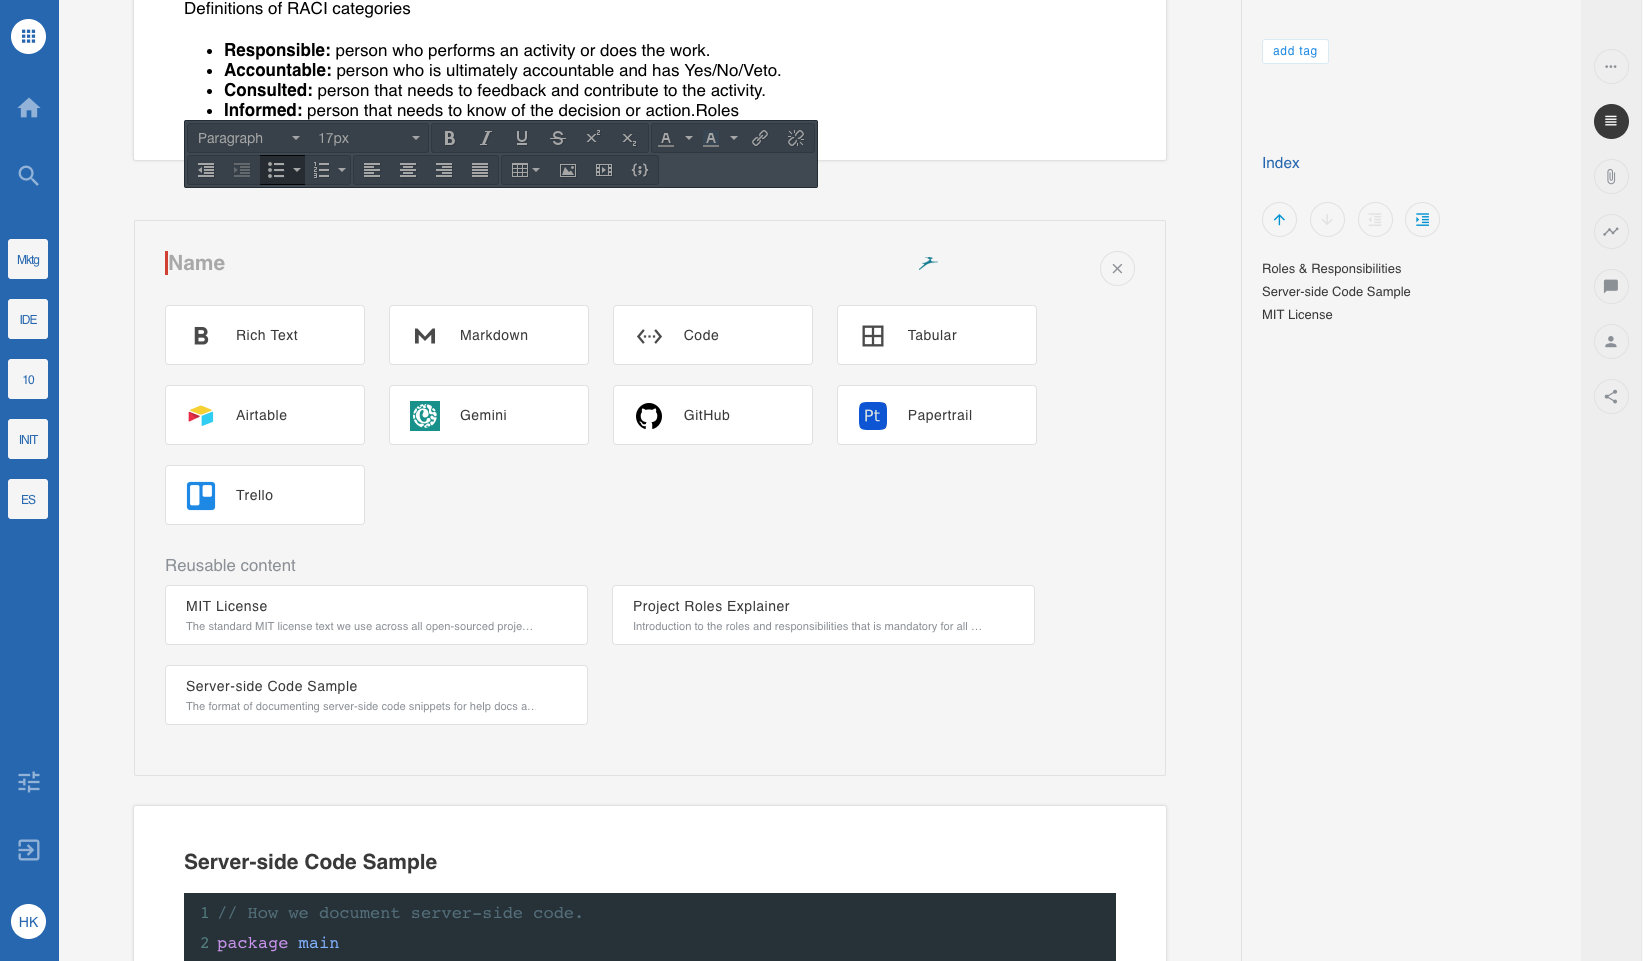Insert the MIT License reusable content

pos(376,615)
